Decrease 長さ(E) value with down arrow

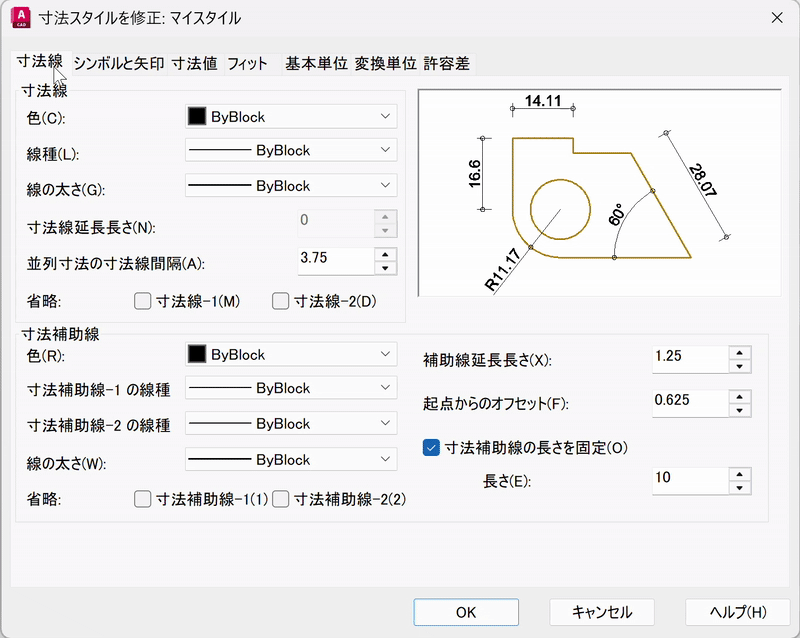[739, 487]
